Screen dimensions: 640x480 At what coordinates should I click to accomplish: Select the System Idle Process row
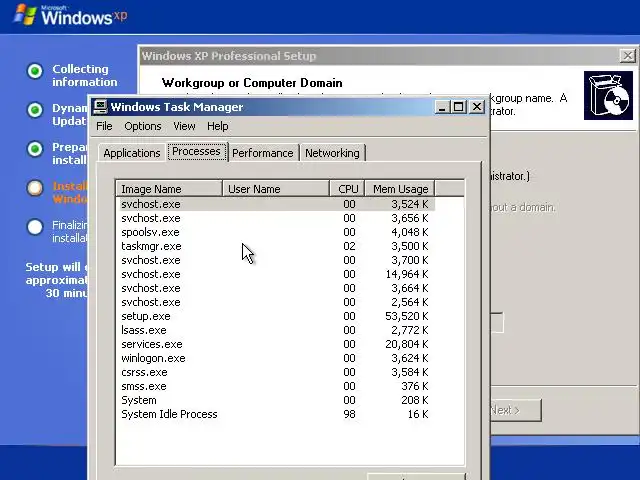(x=277, y=414)
